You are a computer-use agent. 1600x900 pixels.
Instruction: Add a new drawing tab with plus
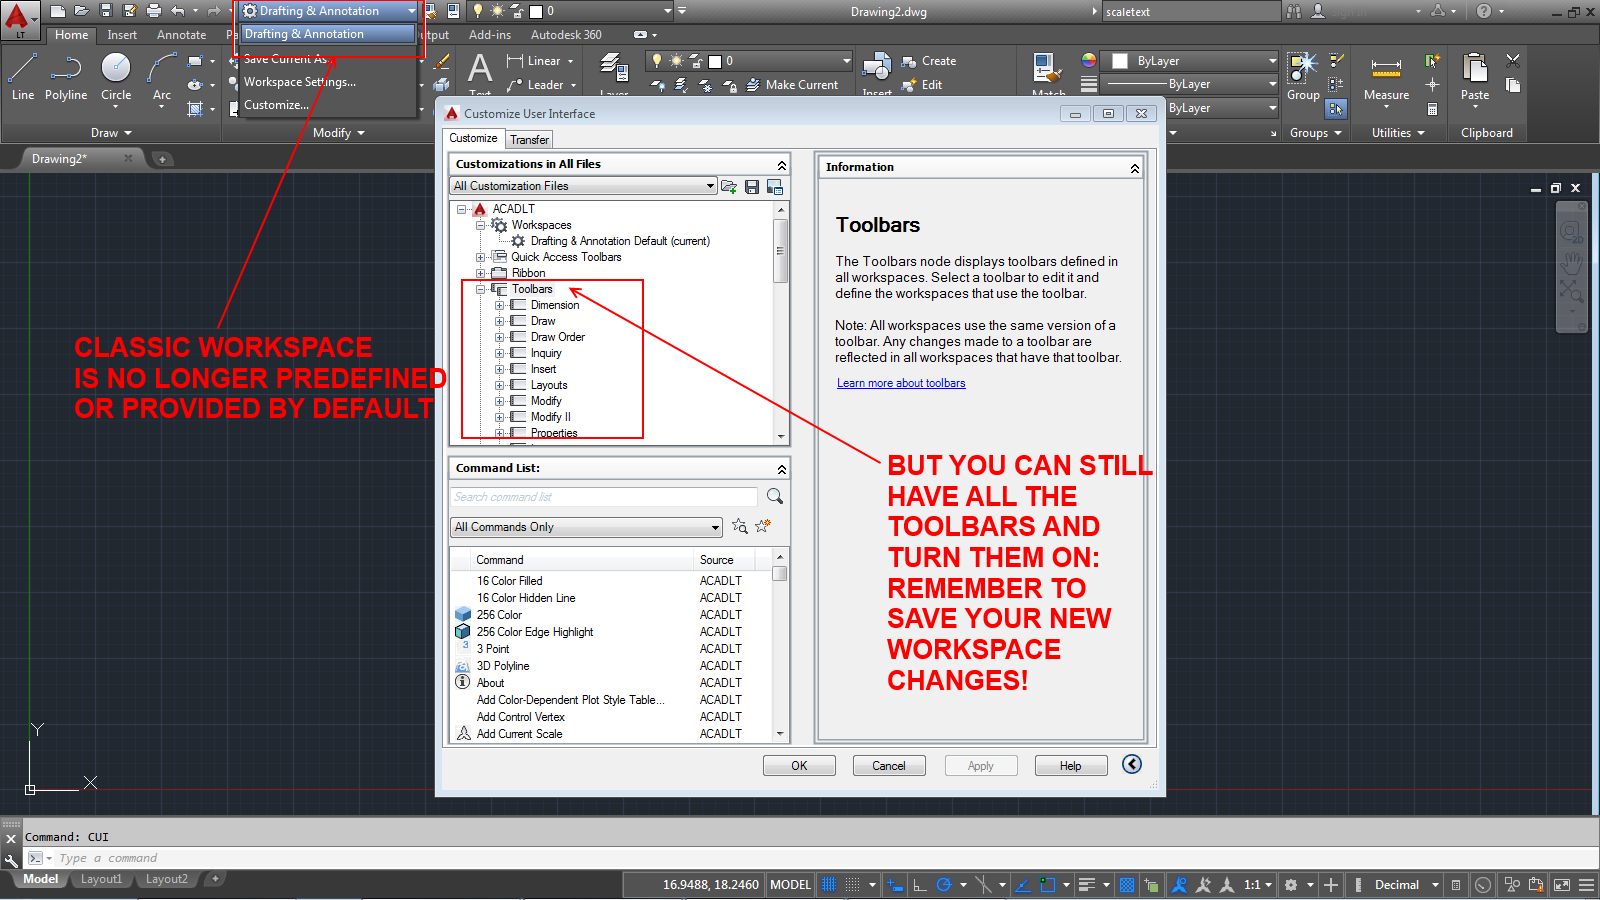tap(162, 159)
